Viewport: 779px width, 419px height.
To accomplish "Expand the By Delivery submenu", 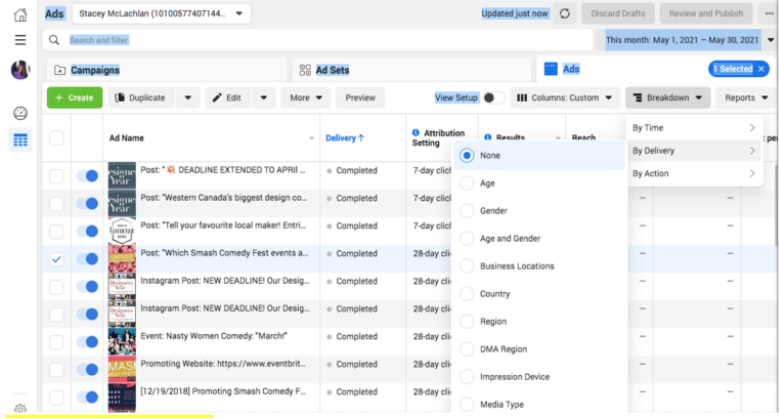I will click(694, 151).
